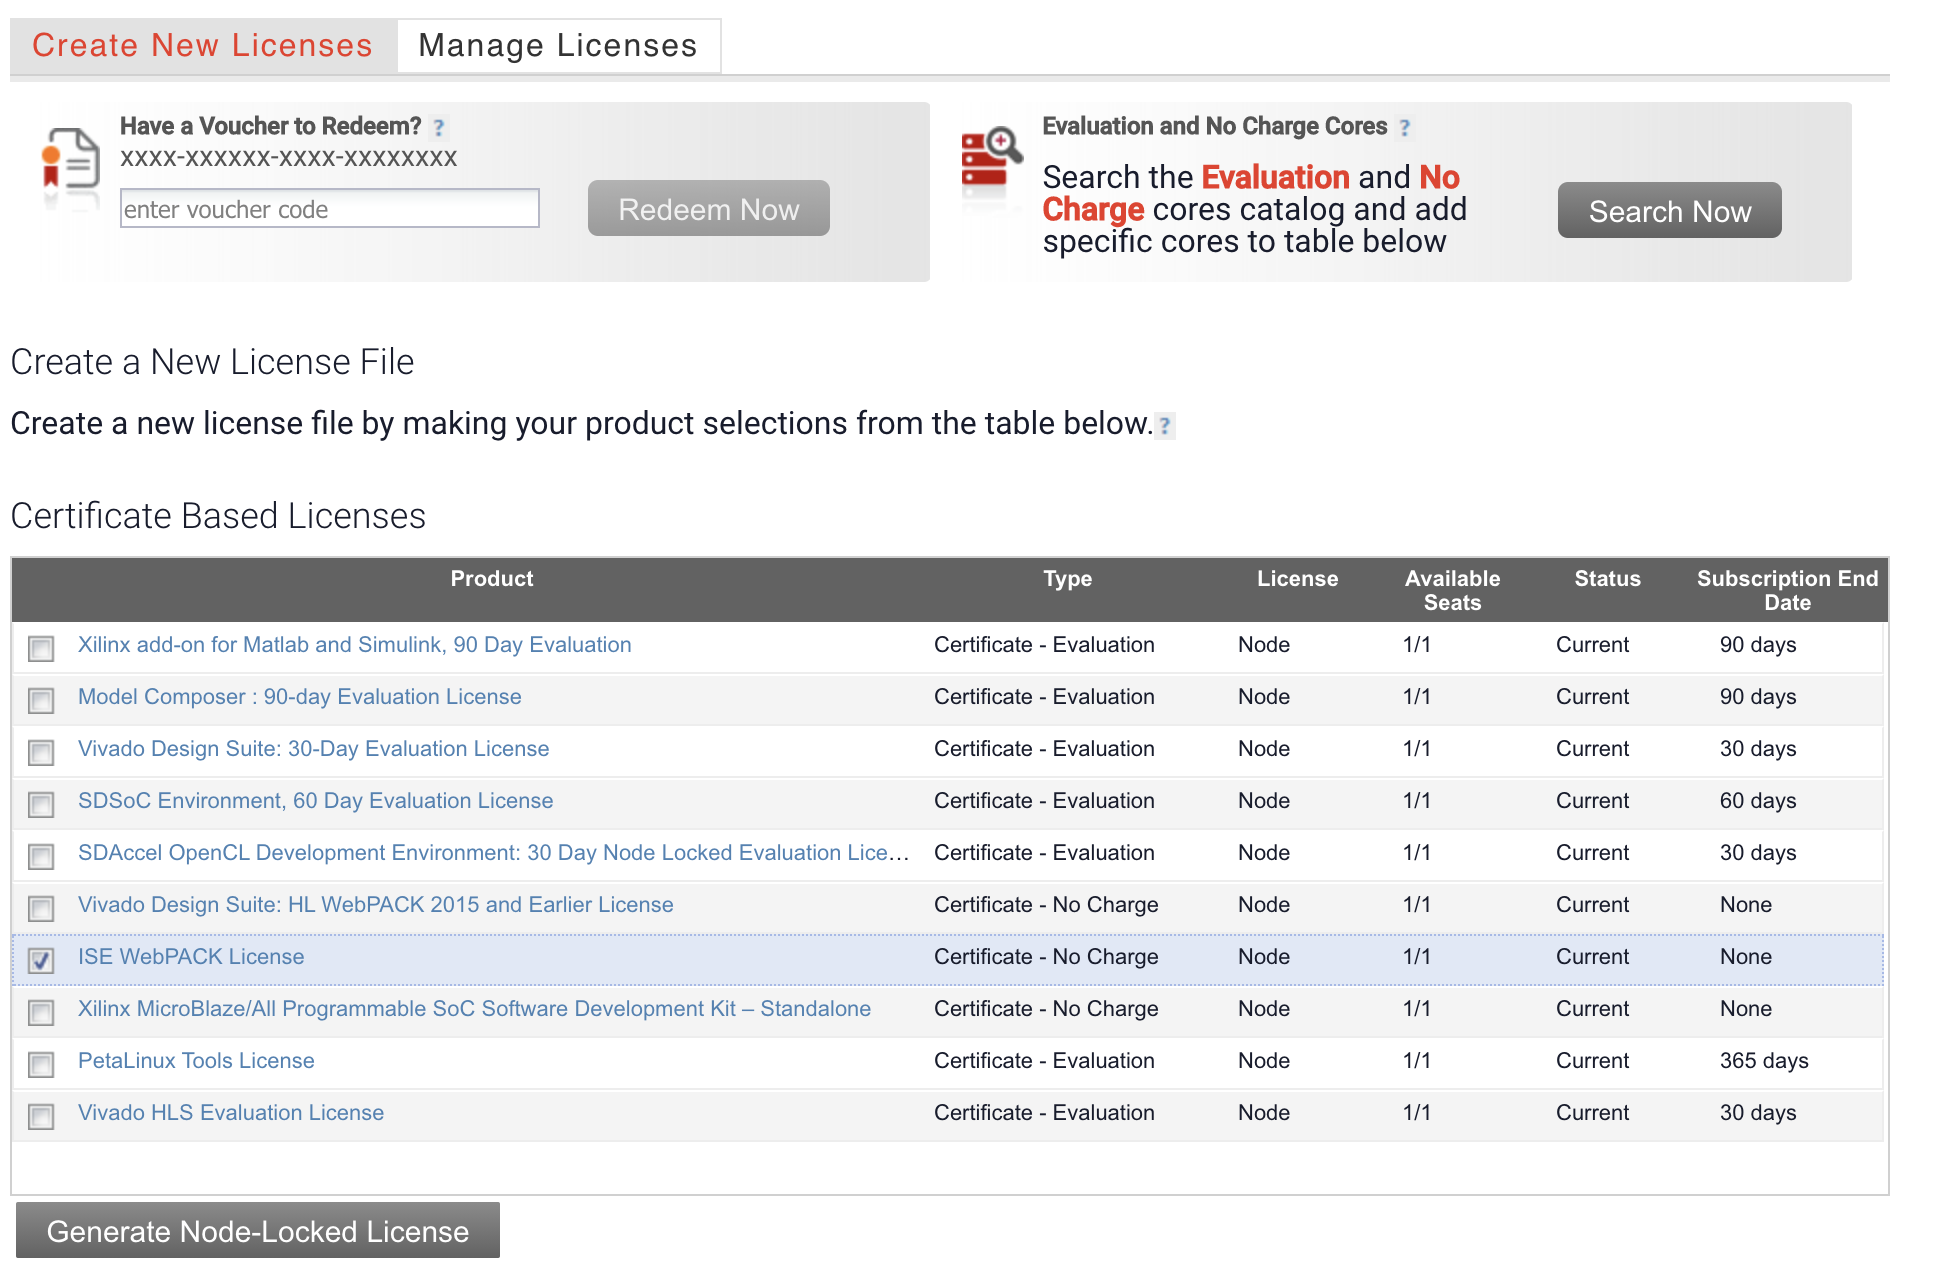Check the Model Composer 90-day Evaluation checkbox

41,700
